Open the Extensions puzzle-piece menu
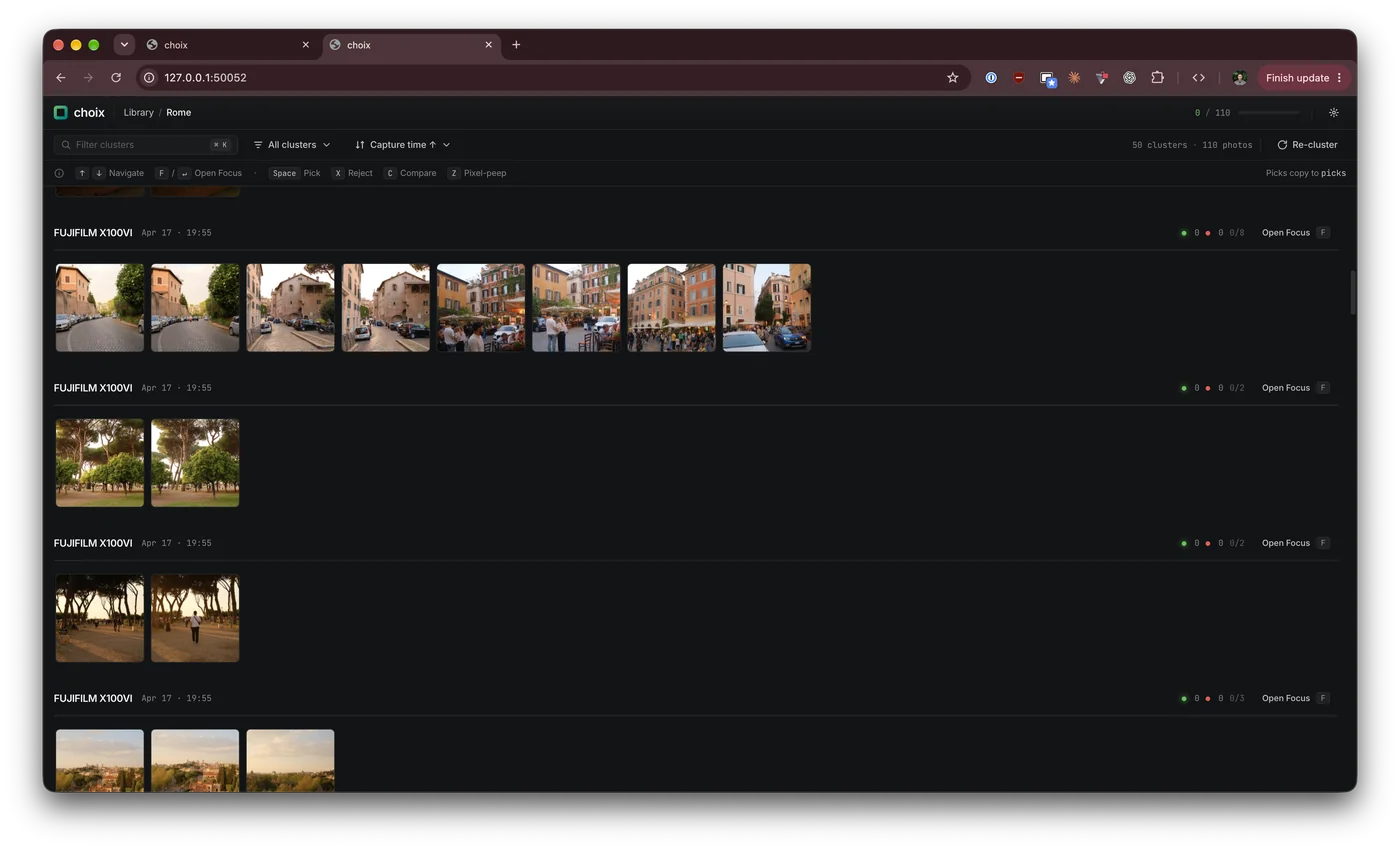The width and height of the screenshot is (1400, 849). click(x=1157, y=78)
